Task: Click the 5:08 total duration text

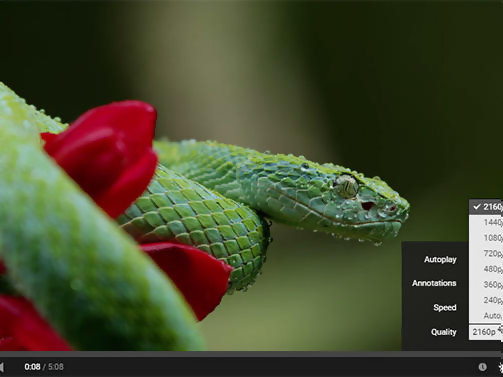Action: pos(56,367)
